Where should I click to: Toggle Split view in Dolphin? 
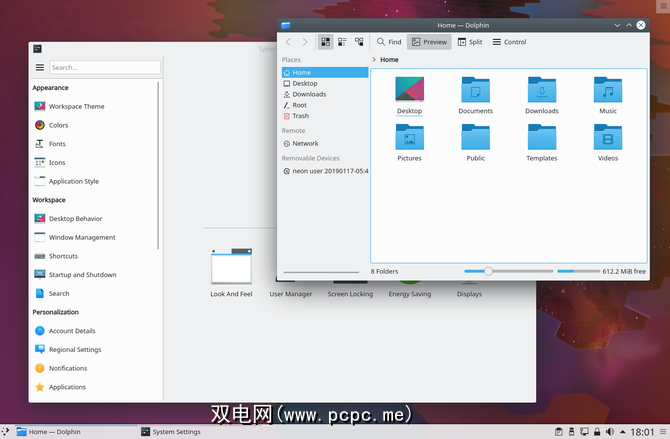pyautogui.click(x=468, y=42)
